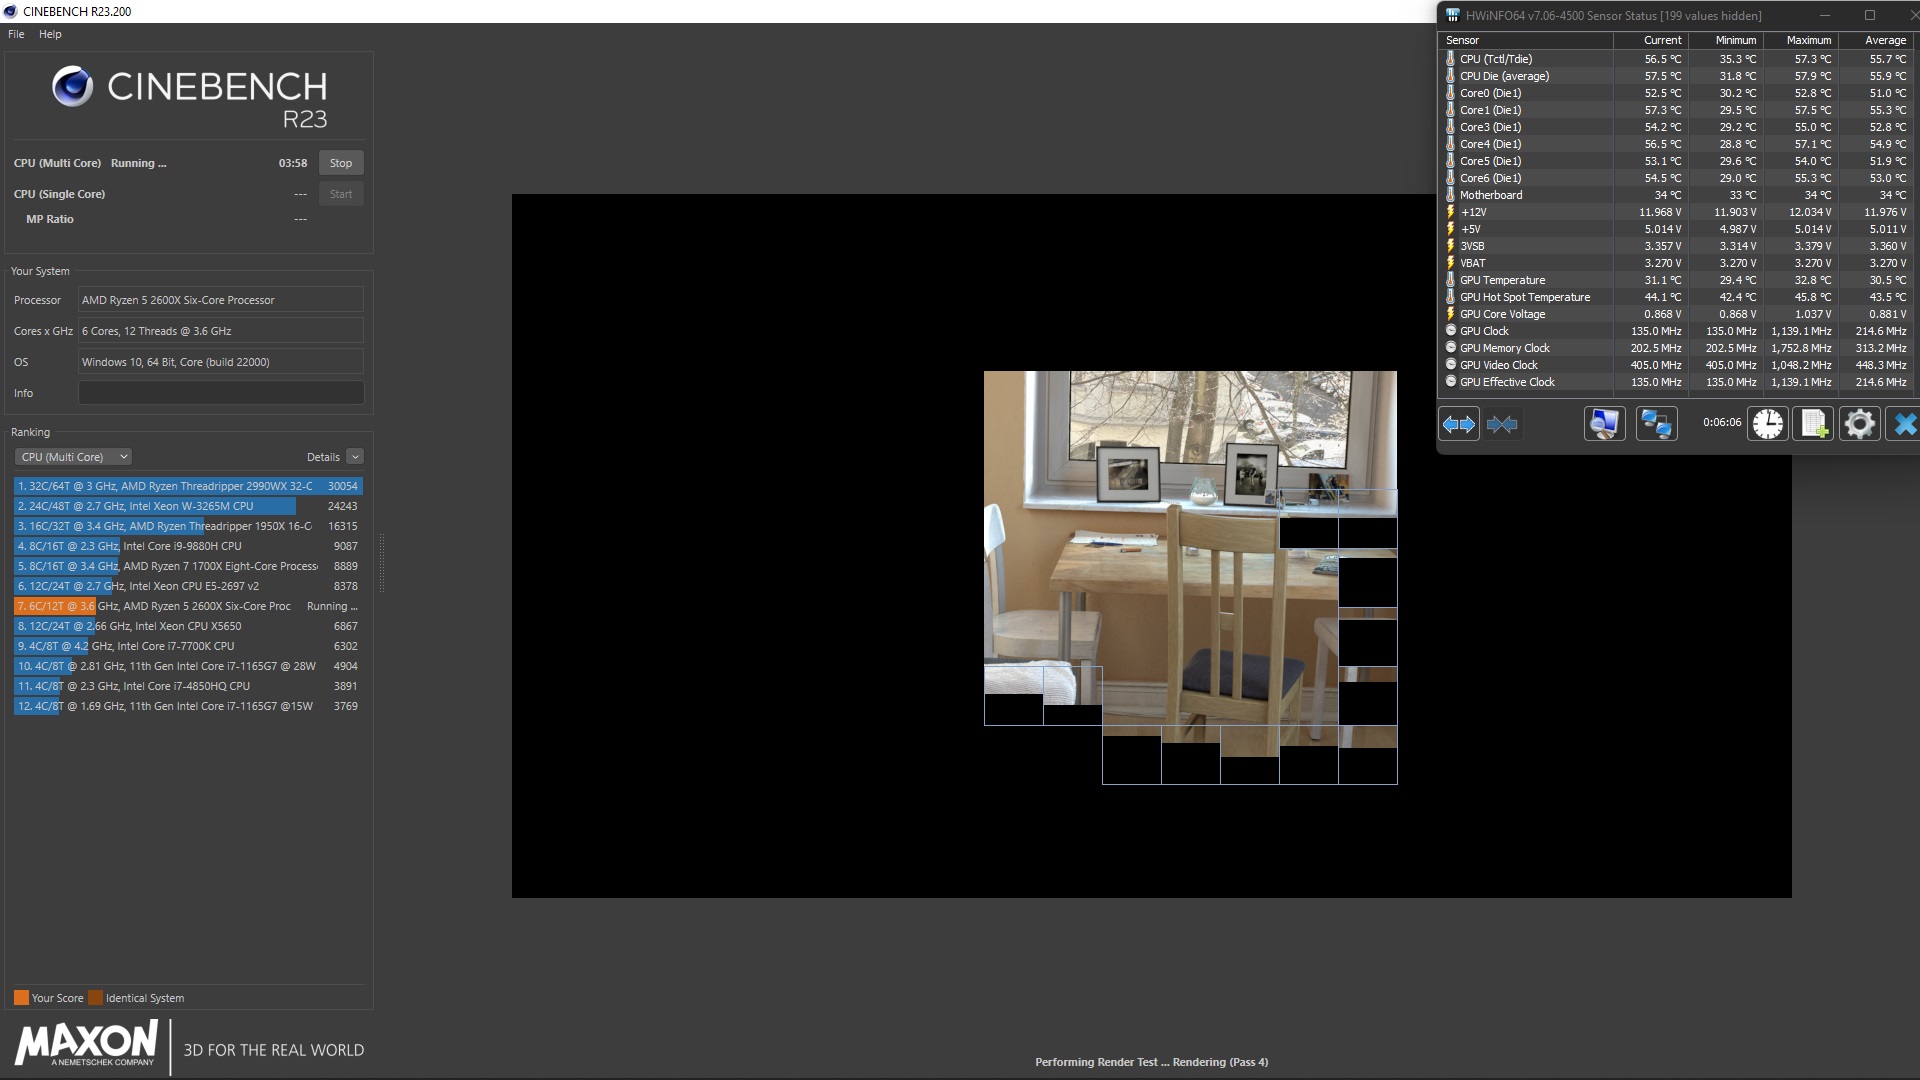1920x1080 pixels.
Task: Click the lightning icon beside GPU Core Voltage
Action: [x=1450, y=314]
